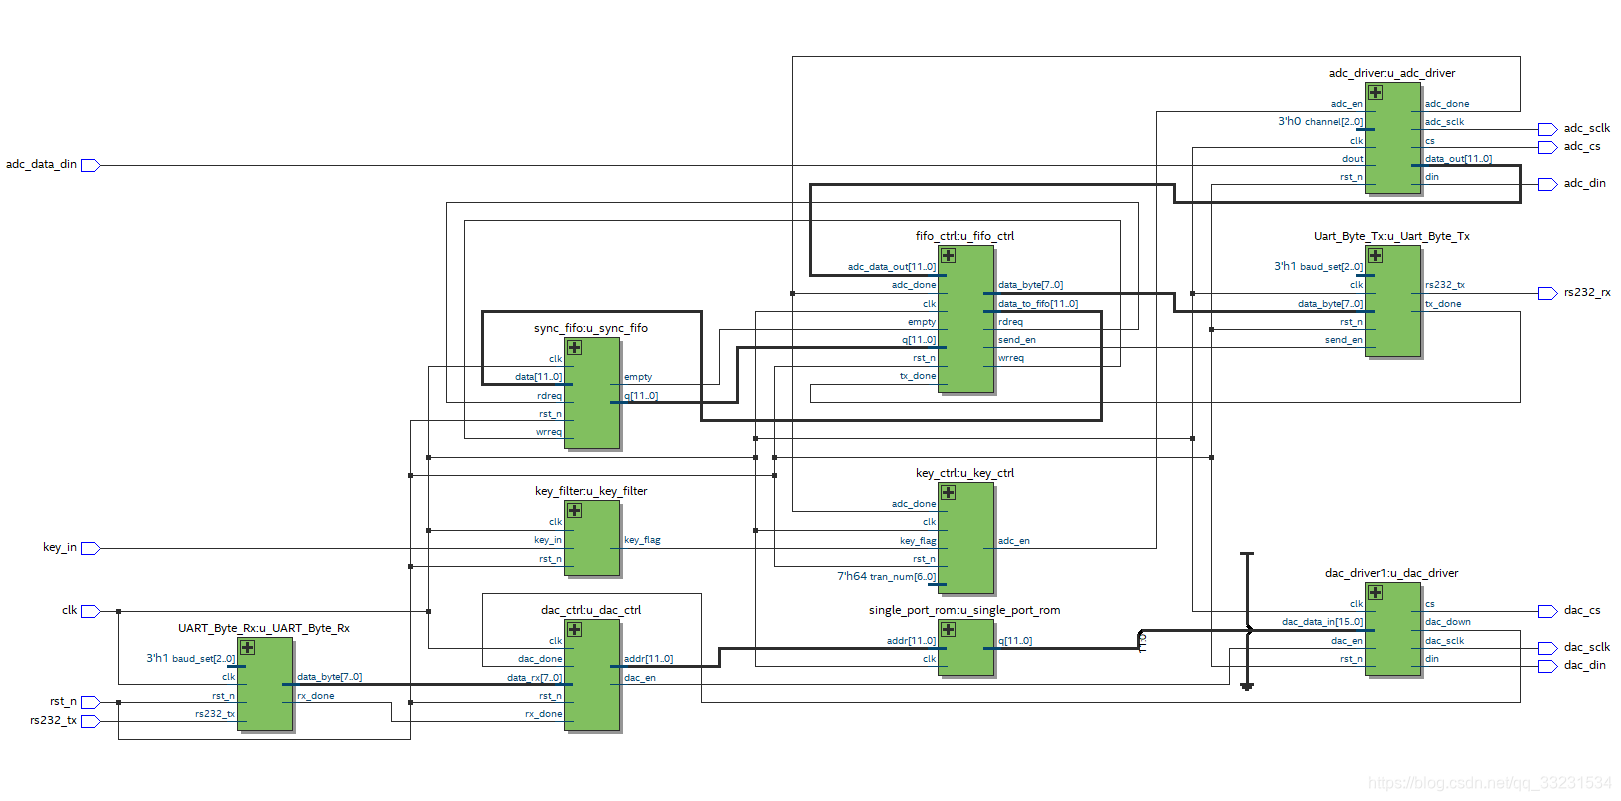Select the dac_din output pin symbol
The width and height of the screenshot is (1621, 801).
click(1547, 666)
